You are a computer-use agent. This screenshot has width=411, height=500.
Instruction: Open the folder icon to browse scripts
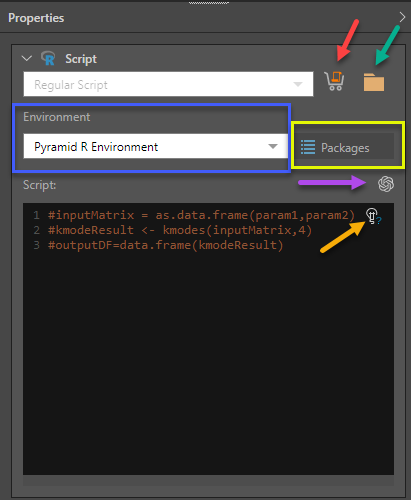pyautogui.click(x=374, y=82)
